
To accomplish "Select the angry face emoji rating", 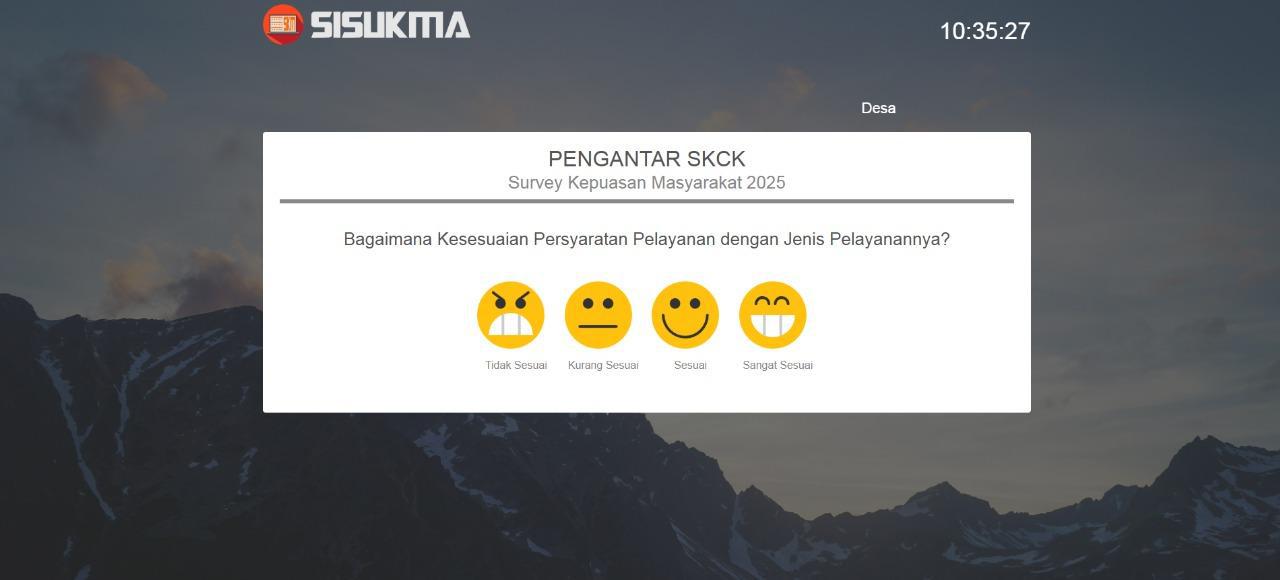I will point(511,315).
